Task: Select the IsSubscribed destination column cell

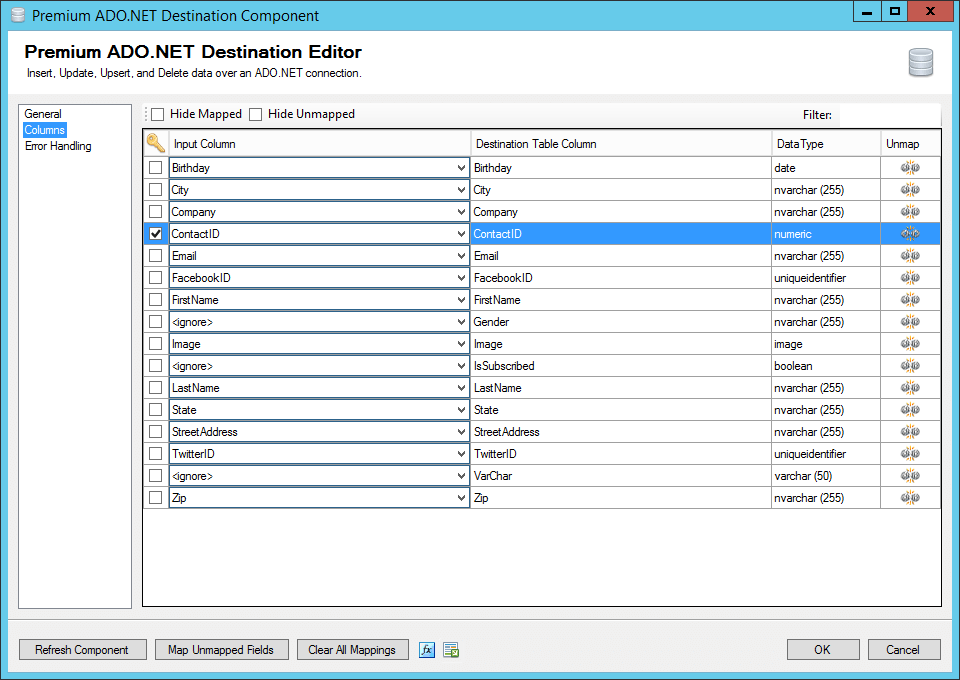Action: pos(621,366)
